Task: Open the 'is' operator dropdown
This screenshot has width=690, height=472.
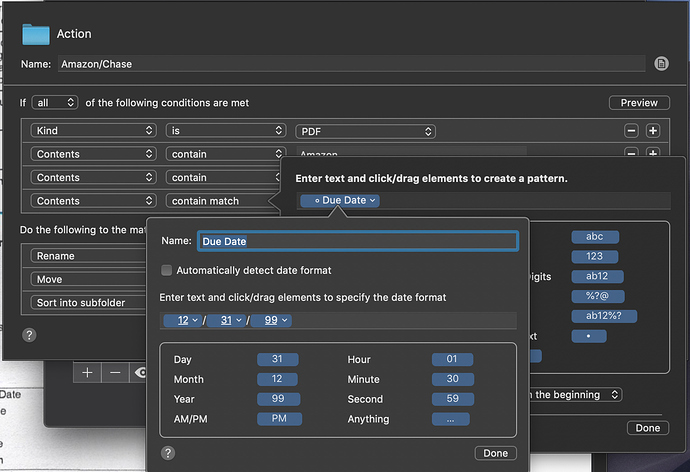Action: point(226,131)
